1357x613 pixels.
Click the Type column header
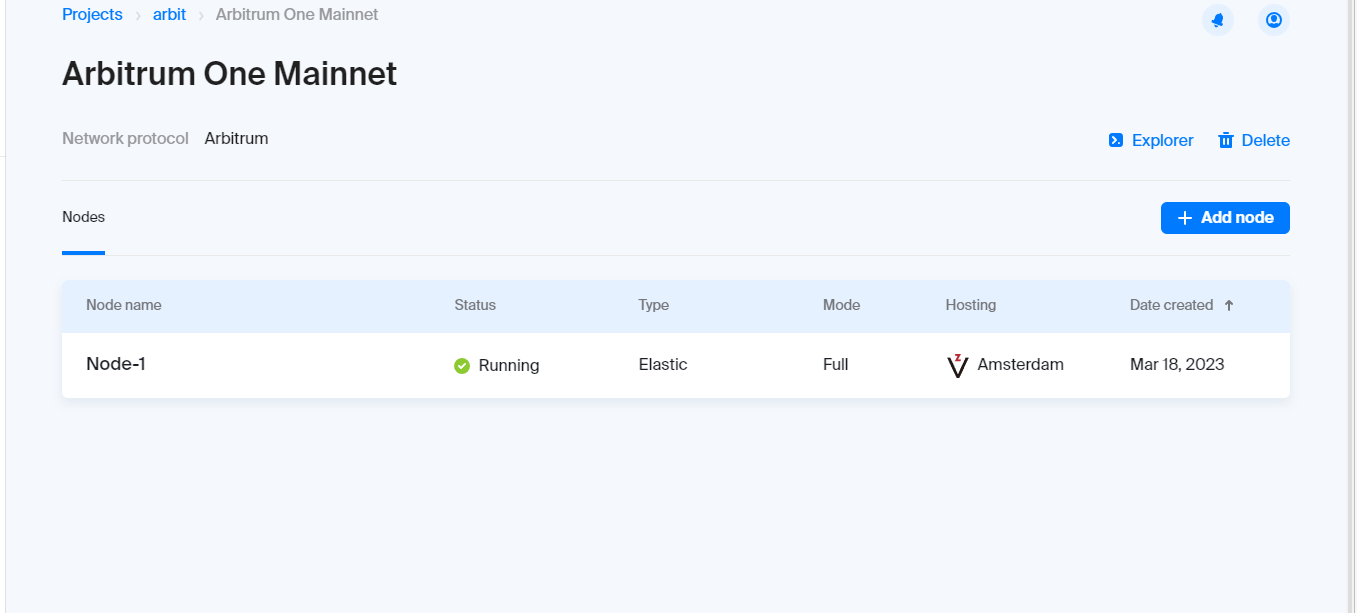654,305
